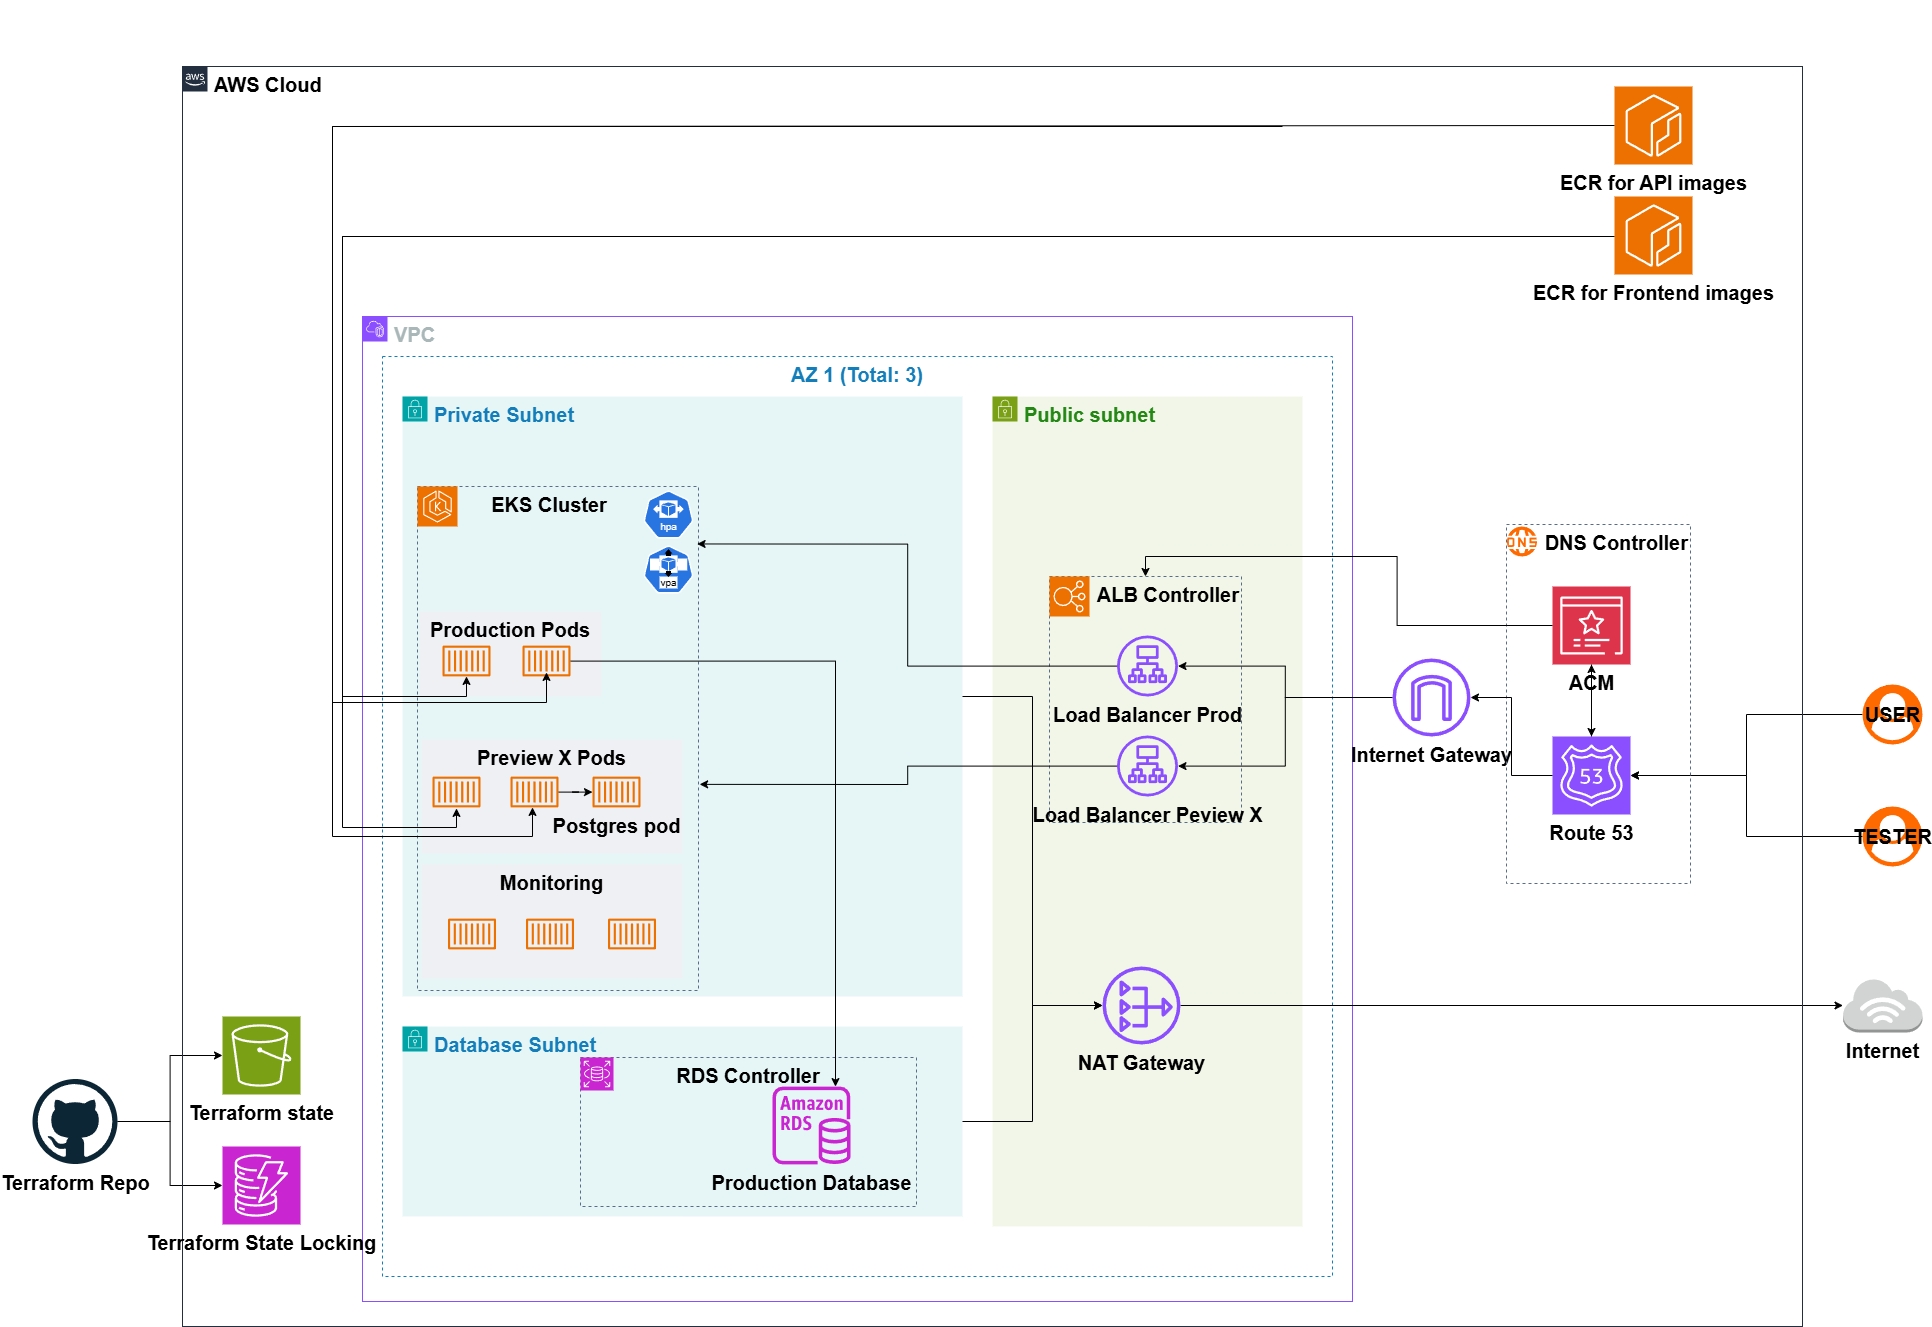Click the Route 53 icon
Image resolution: width=1932 pixels, height=1327 pixels.
pyautogui.click(x=1590, y=775)
